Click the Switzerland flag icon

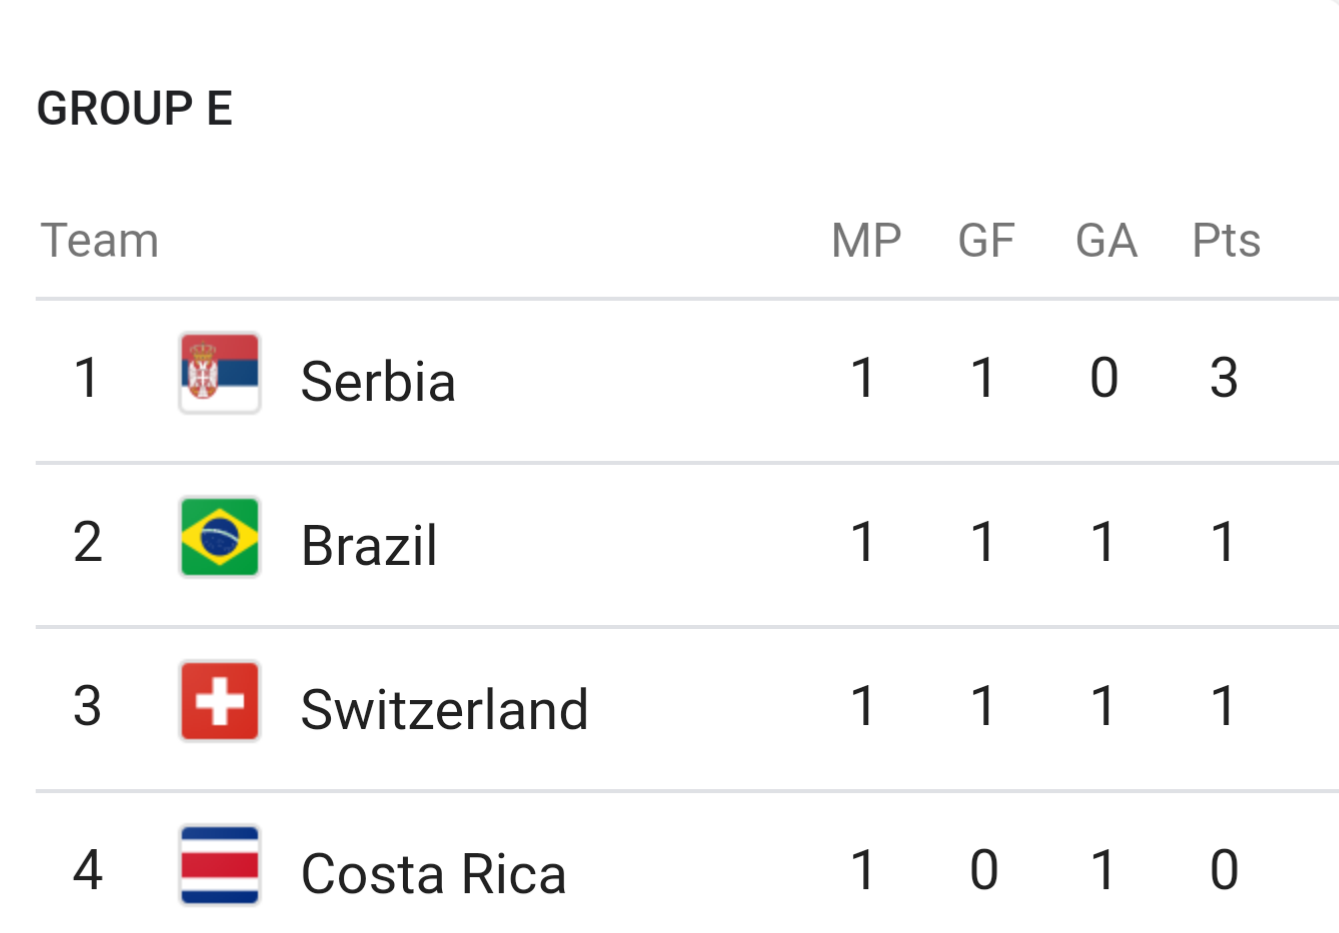(x=220, y=701)
